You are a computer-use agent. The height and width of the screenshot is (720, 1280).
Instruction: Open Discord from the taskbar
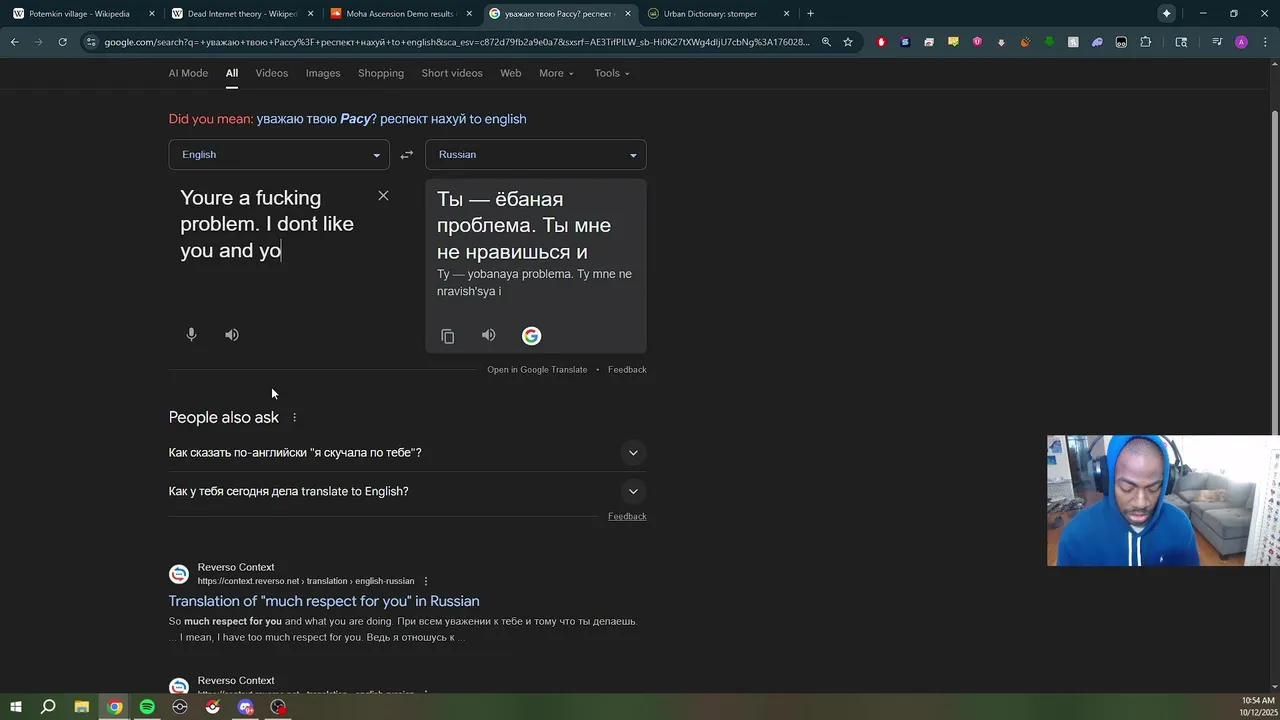[246, 707]
